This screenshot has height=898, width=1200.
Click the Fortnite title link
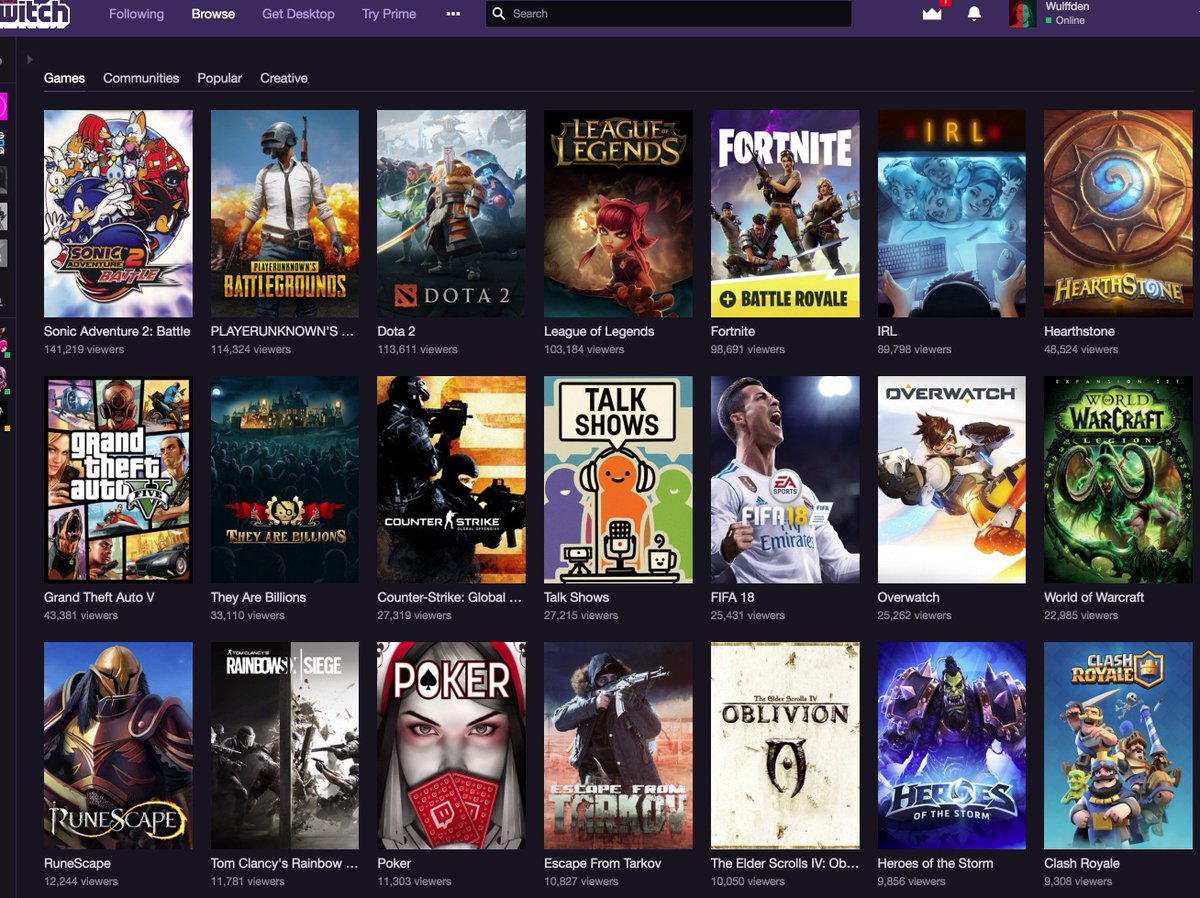(x=733, y=331)
